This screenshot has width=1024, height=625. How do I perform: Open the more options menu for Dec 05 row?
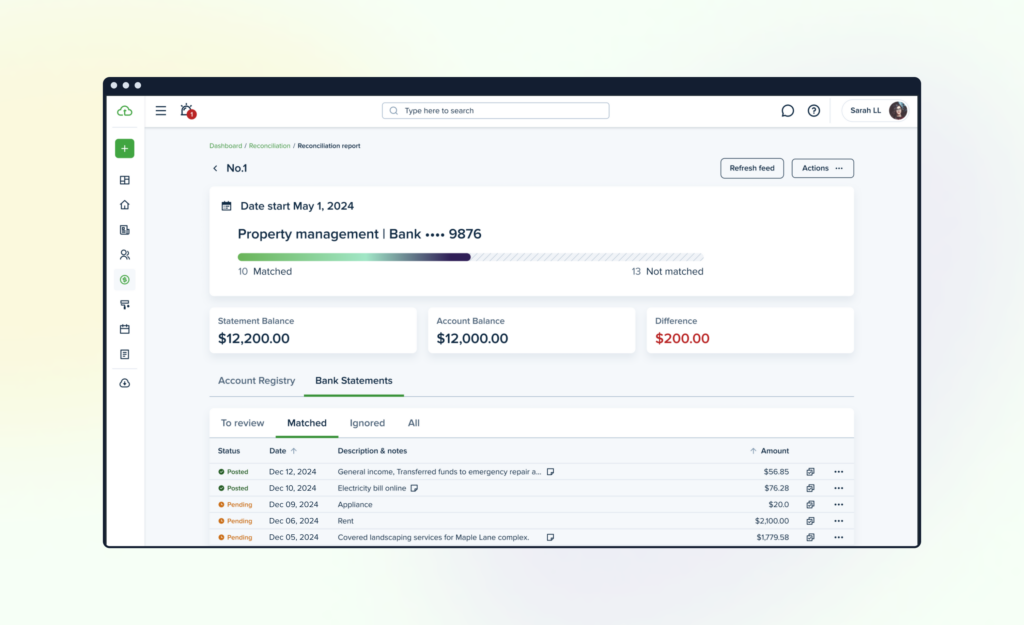coord(839,537)
